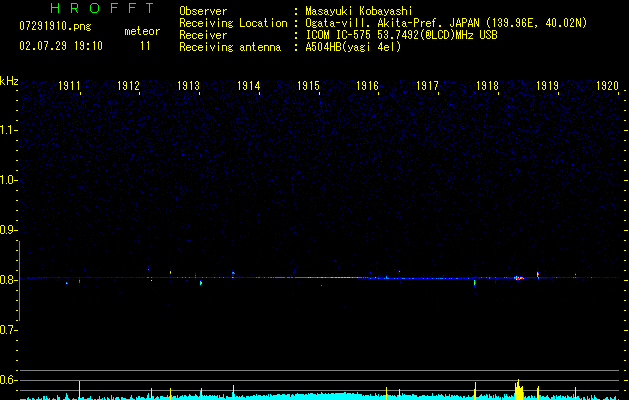
Task: Click the ICOM IC-575 receiver value
Action: (x=401, y=35)
